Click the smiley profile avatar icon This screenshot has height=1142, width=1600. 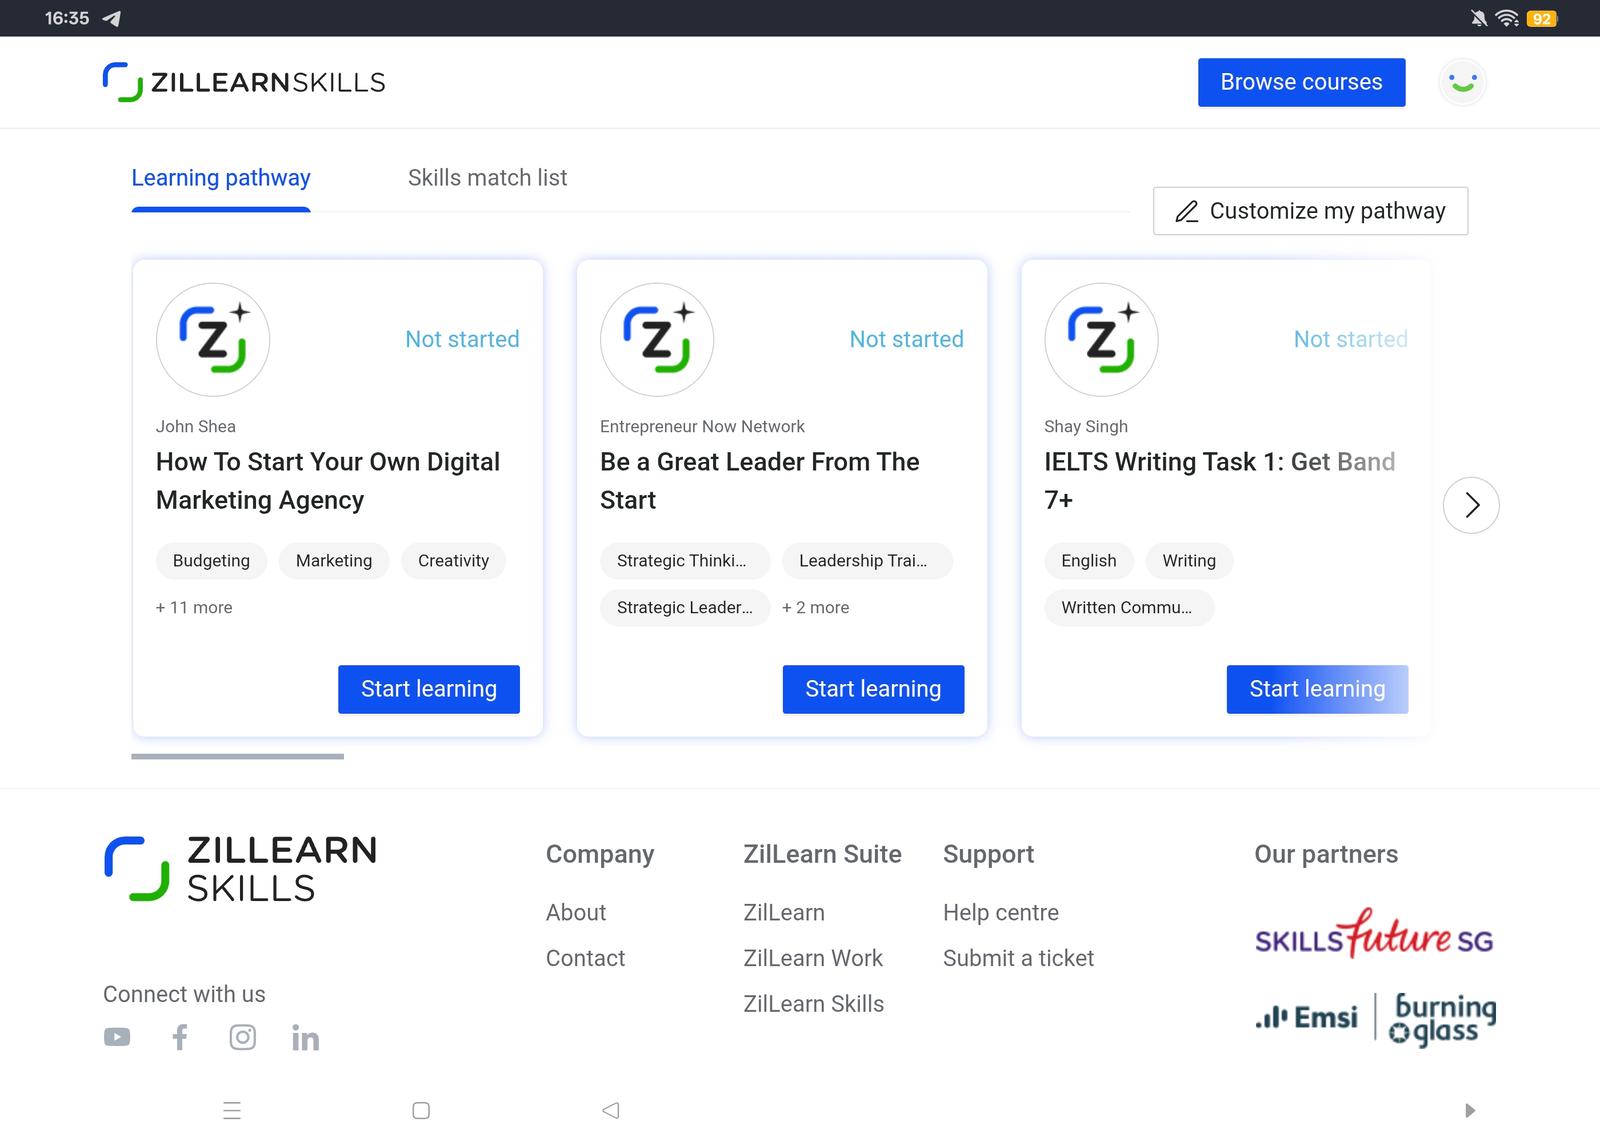pos(1462,82)
